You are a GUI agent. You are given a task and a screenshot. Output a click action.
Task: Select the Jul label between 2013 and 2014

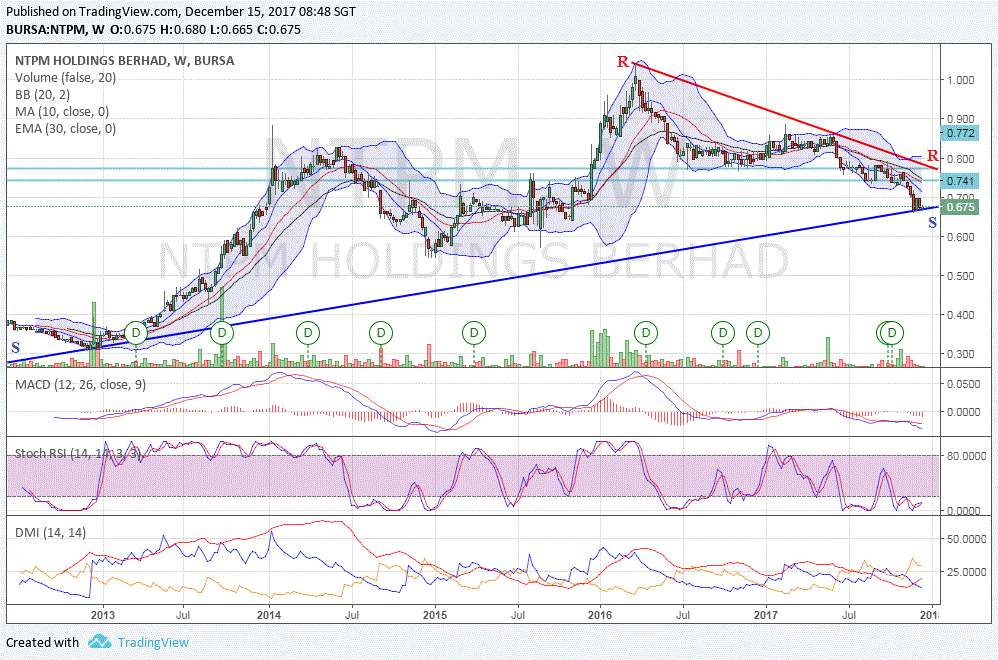click(183, 615)
